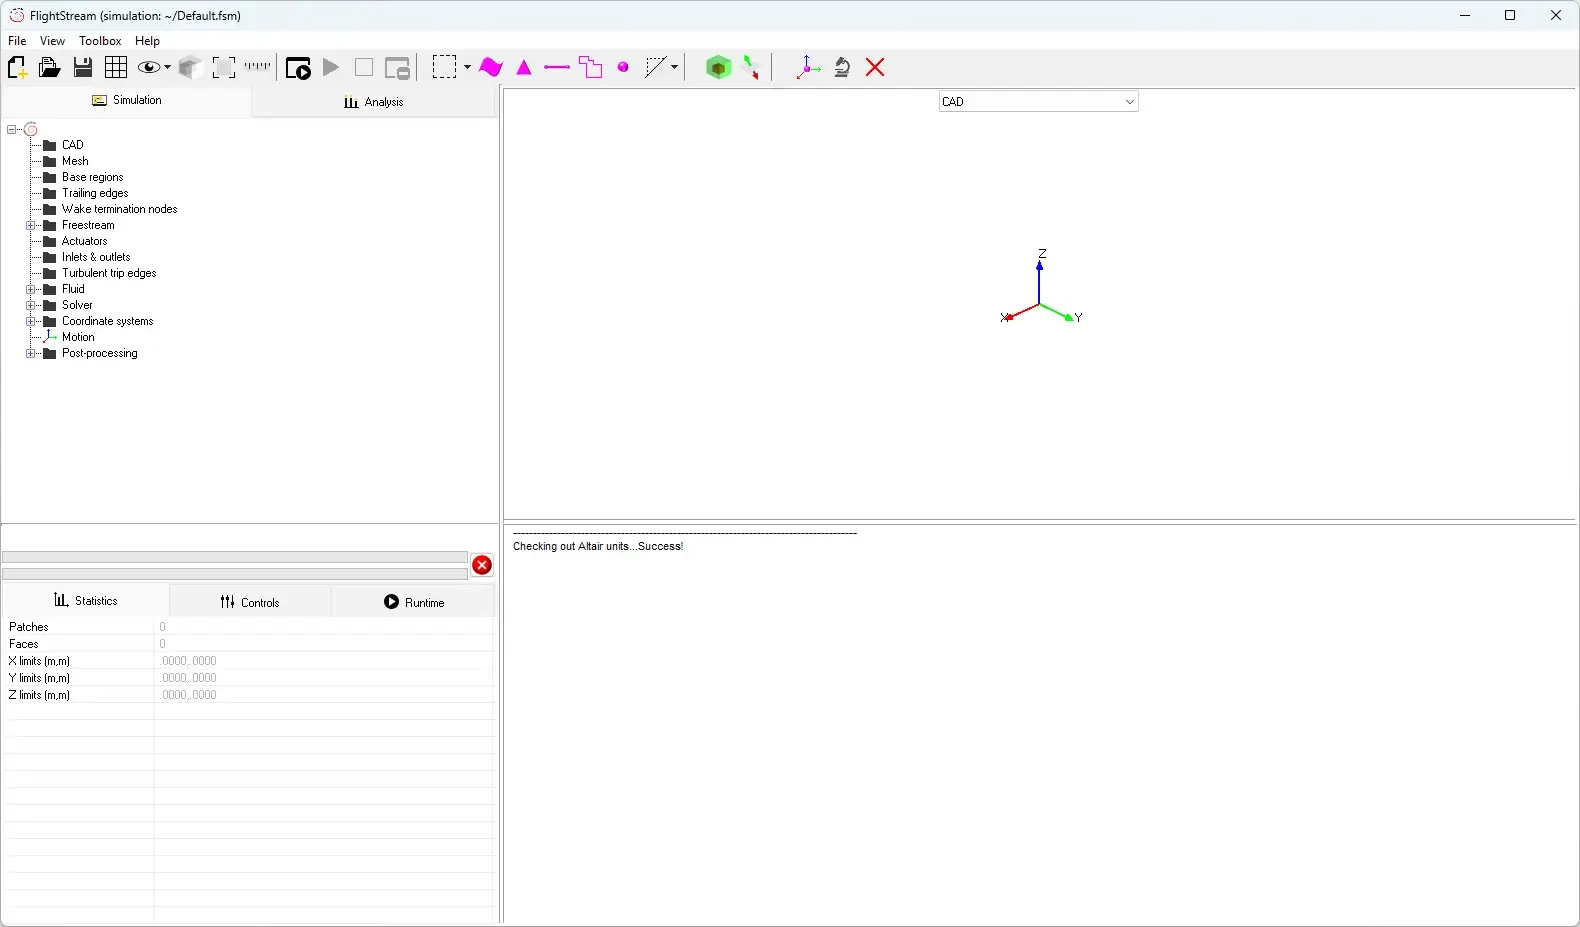Select Trailing edges in the tree

[95, 193]
